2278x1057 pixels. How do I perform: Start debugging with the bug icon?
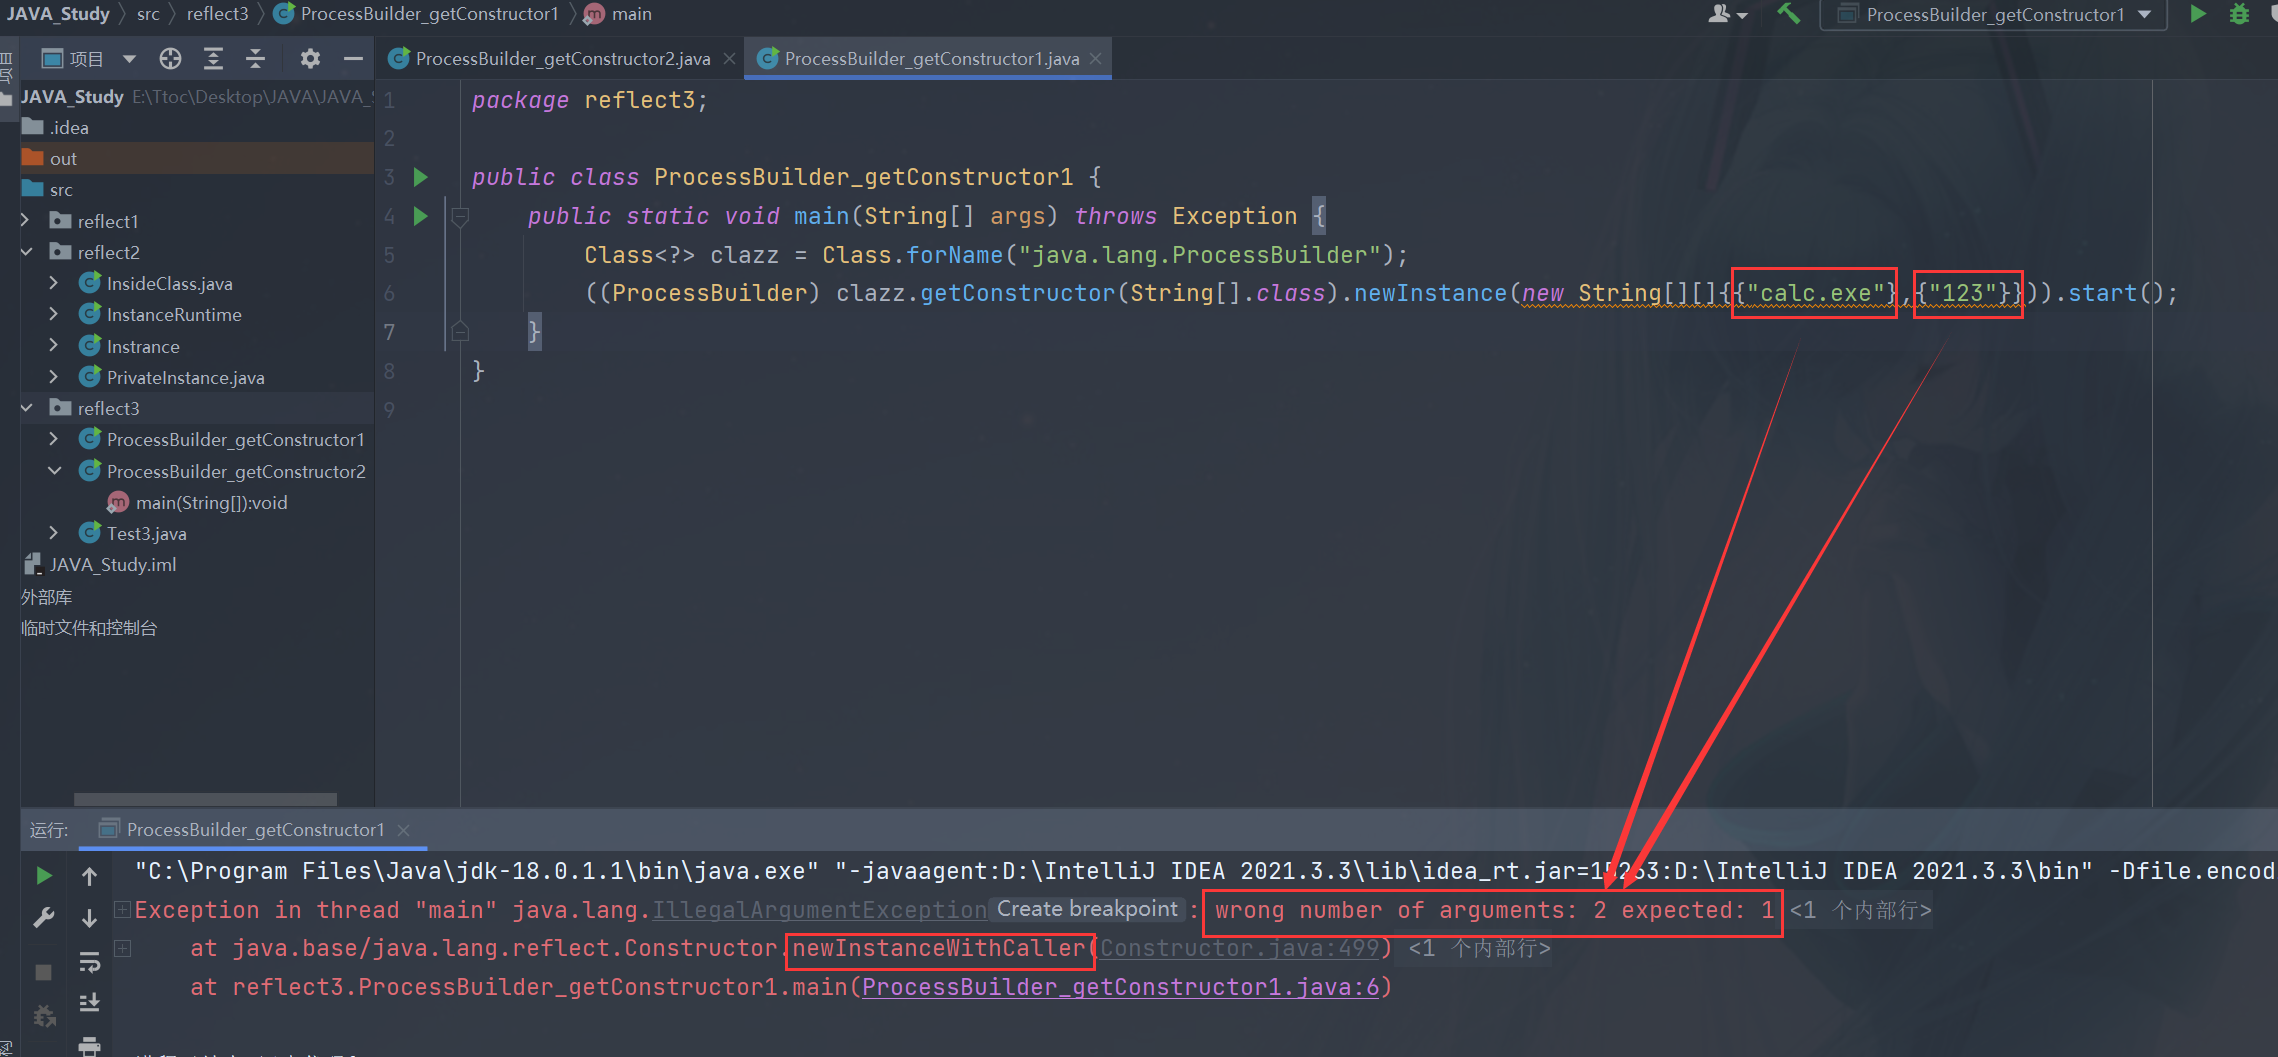tap(2240, 14)
